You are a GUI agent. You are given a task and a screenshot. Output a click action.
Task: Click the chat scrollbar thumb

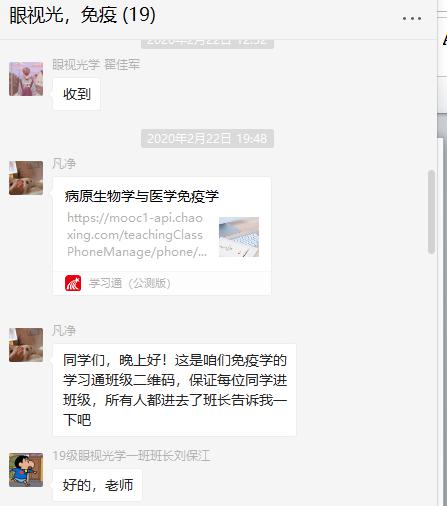click(431, 212)
